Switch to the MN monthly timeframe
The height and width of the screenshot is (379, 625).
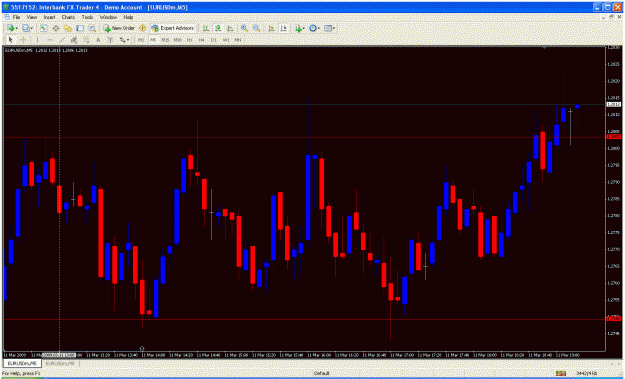pos(238,40)
